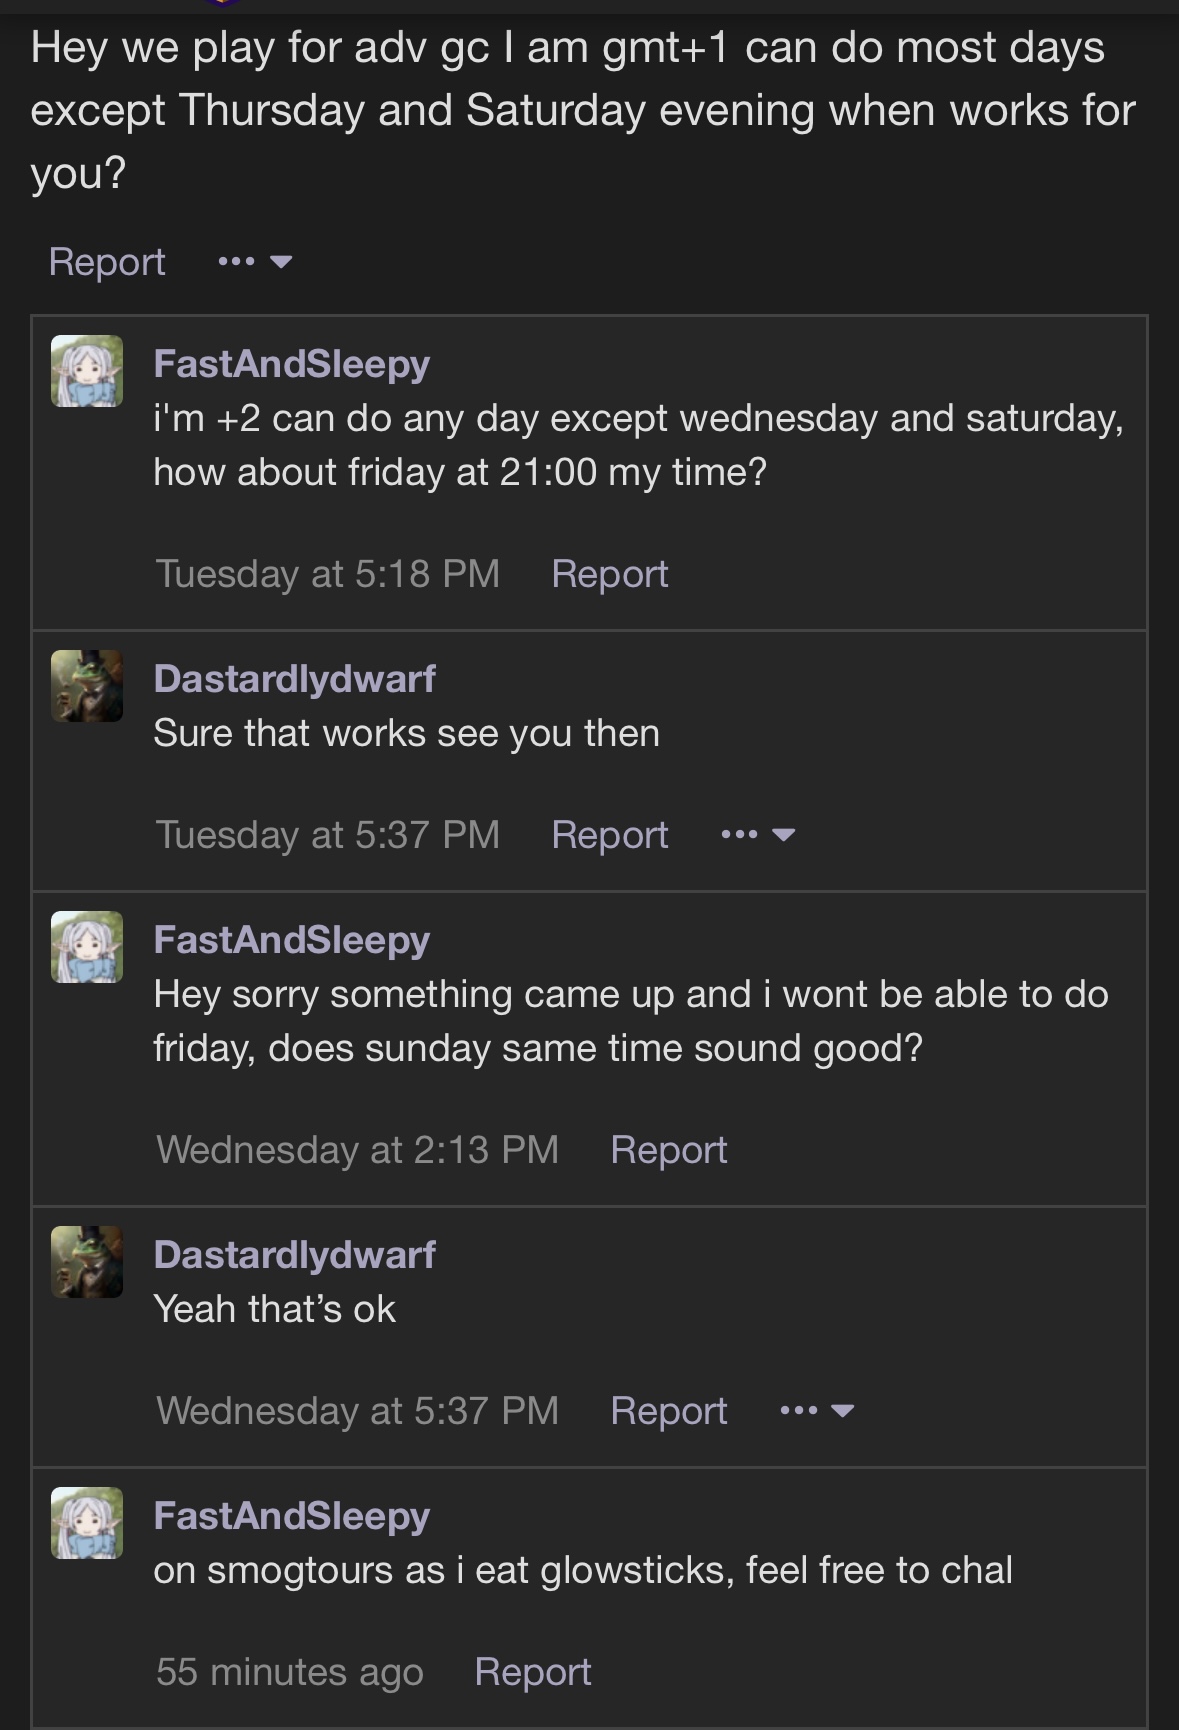Expand options menu on 'Sure that works' comment
Image resolution: width=1179 pixels, height=1730 pixels.
click(758, 835)
